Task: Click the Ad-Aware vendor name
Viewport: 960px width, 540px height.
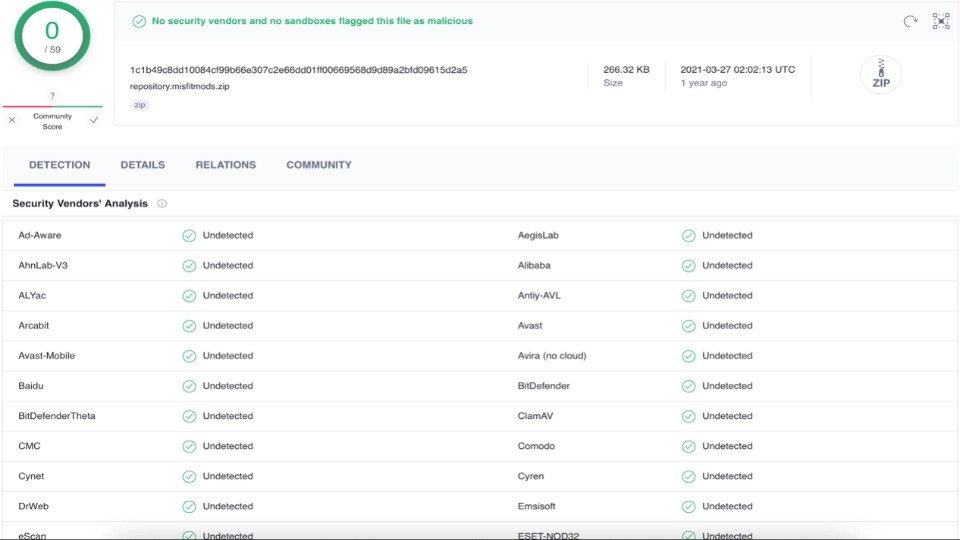Action: 40,235
